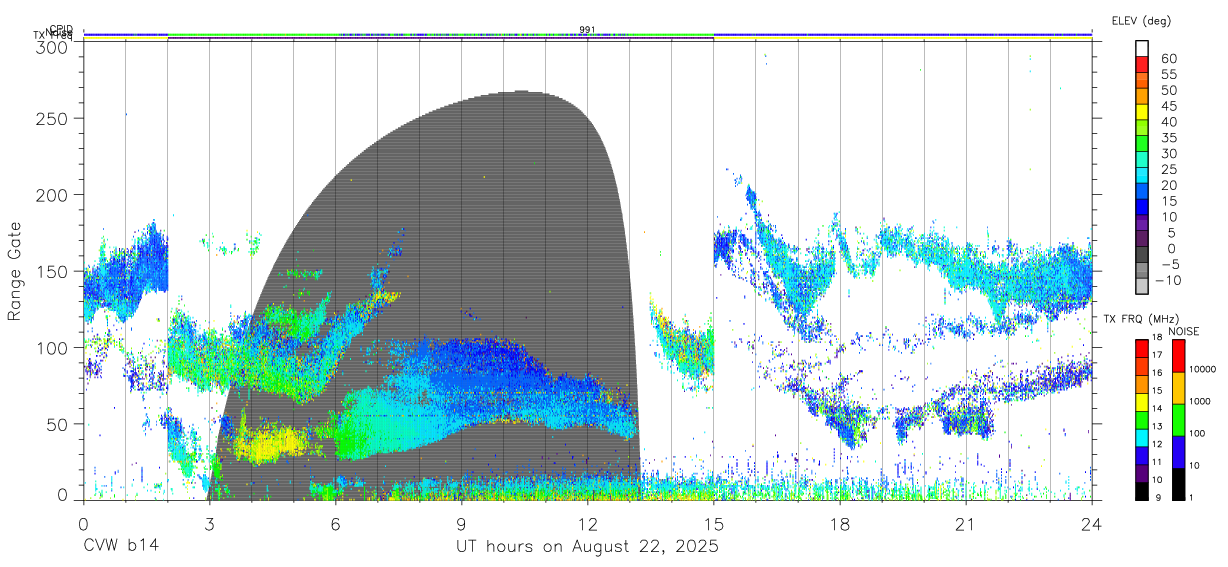
Task: Click the "100" label on the NOISE scale
Action: click(x=1198, y=433)
